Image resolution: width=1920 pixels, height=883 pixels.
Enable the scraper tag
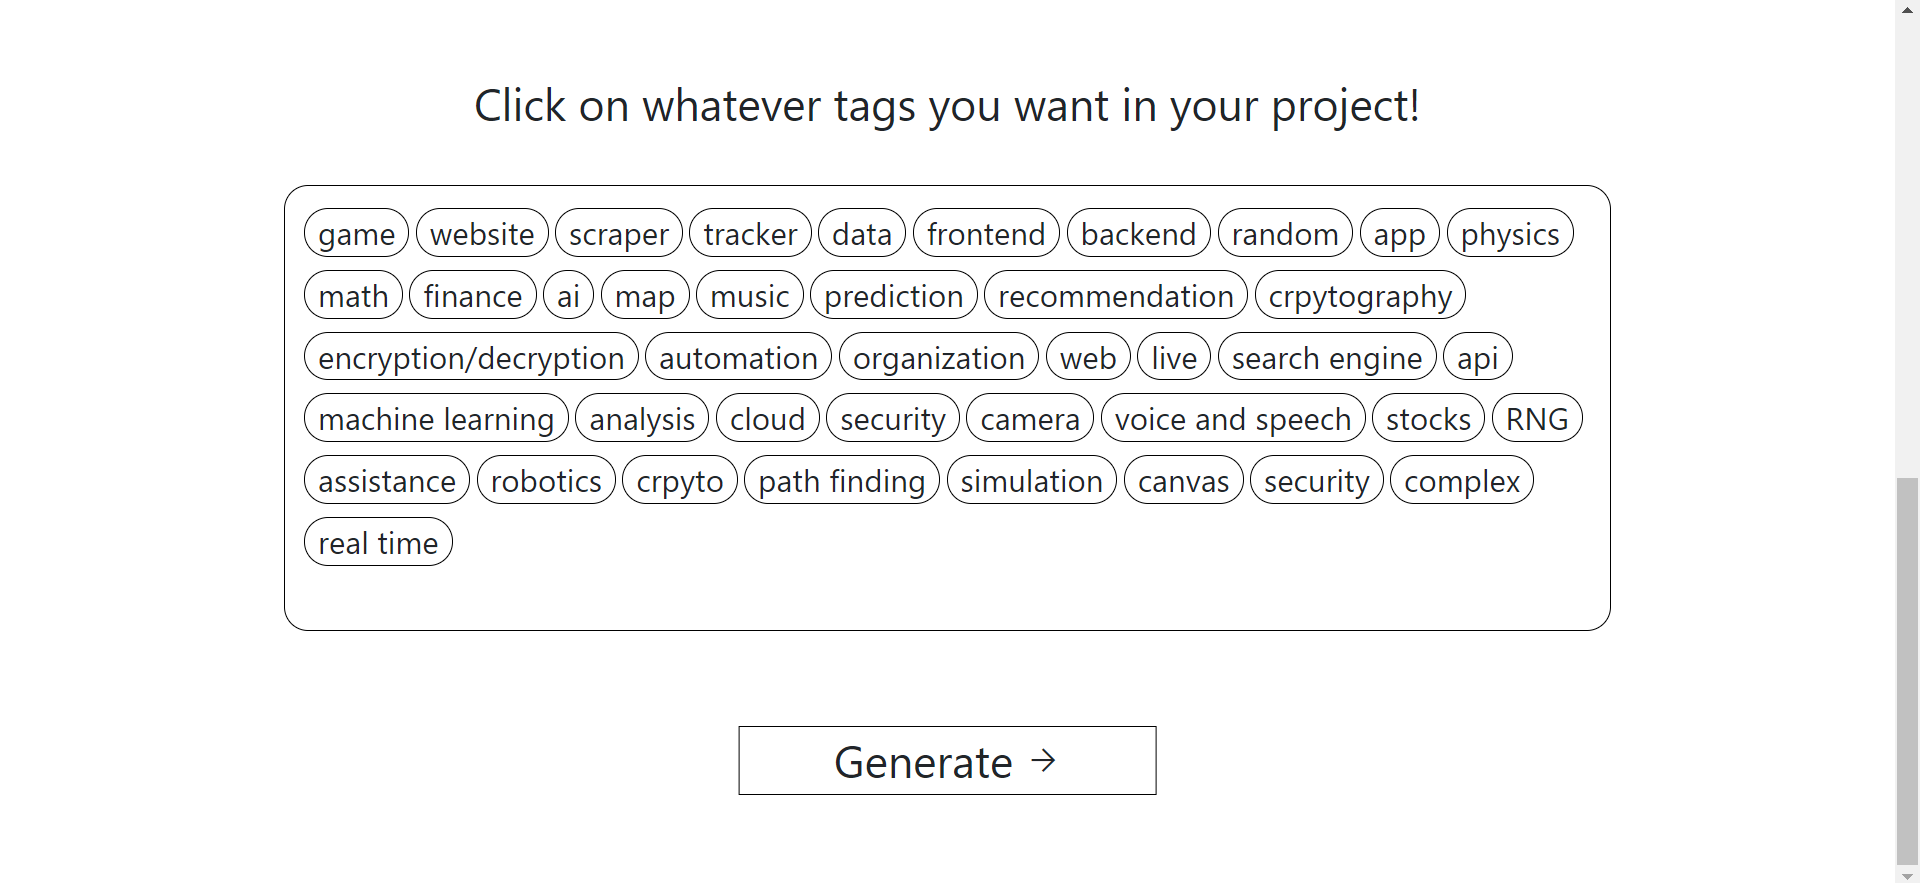click(x=618, y=234)
